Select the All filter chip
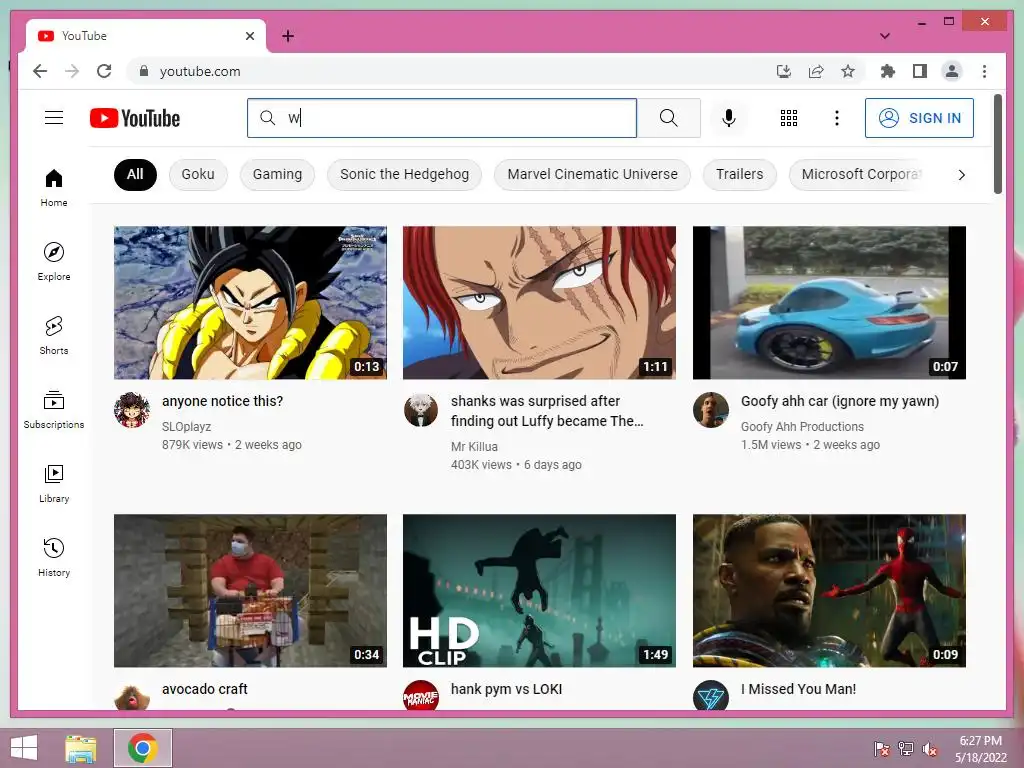 coord(135,174)
